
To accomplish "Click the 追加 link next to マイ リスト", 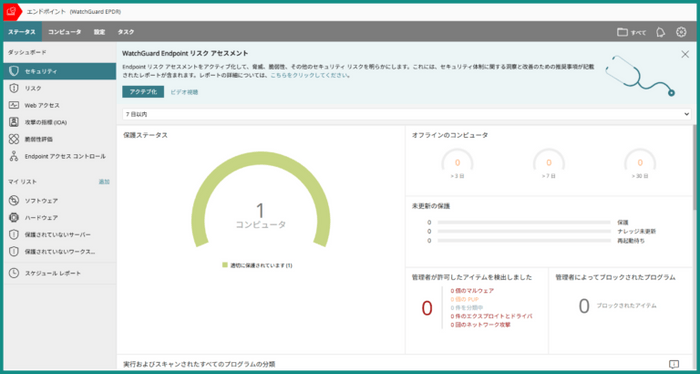I will (x=104, y=182).
